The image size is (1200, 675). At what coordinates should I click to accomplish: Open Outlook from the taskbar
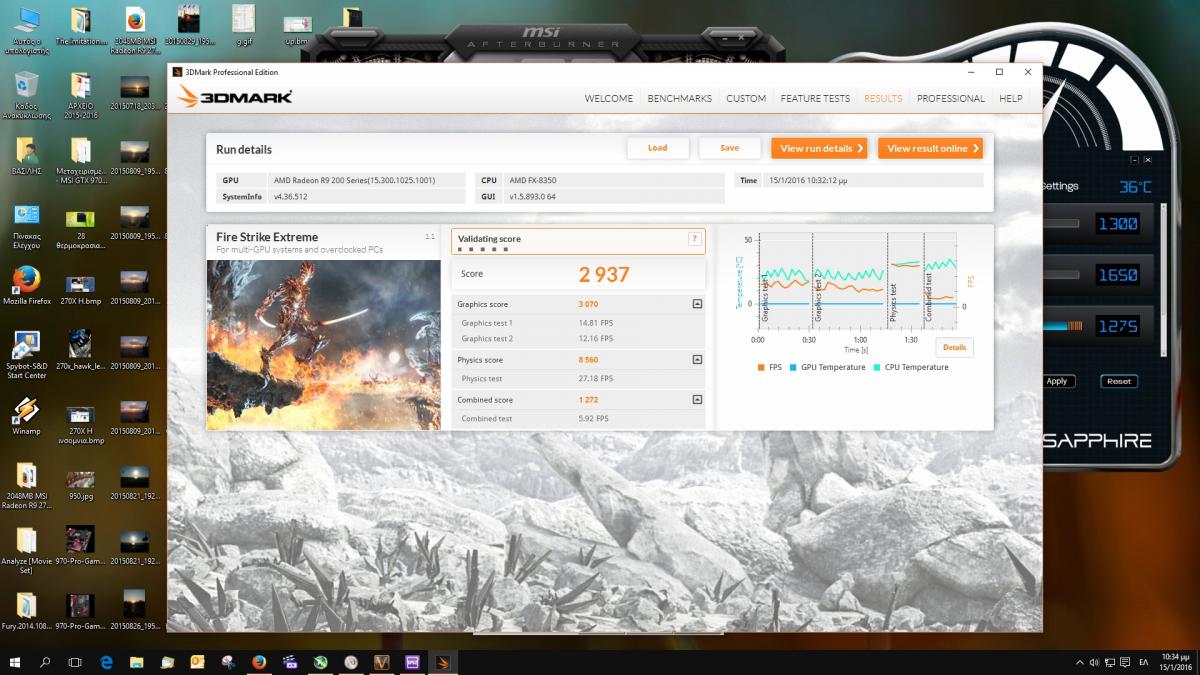point(197,662)
